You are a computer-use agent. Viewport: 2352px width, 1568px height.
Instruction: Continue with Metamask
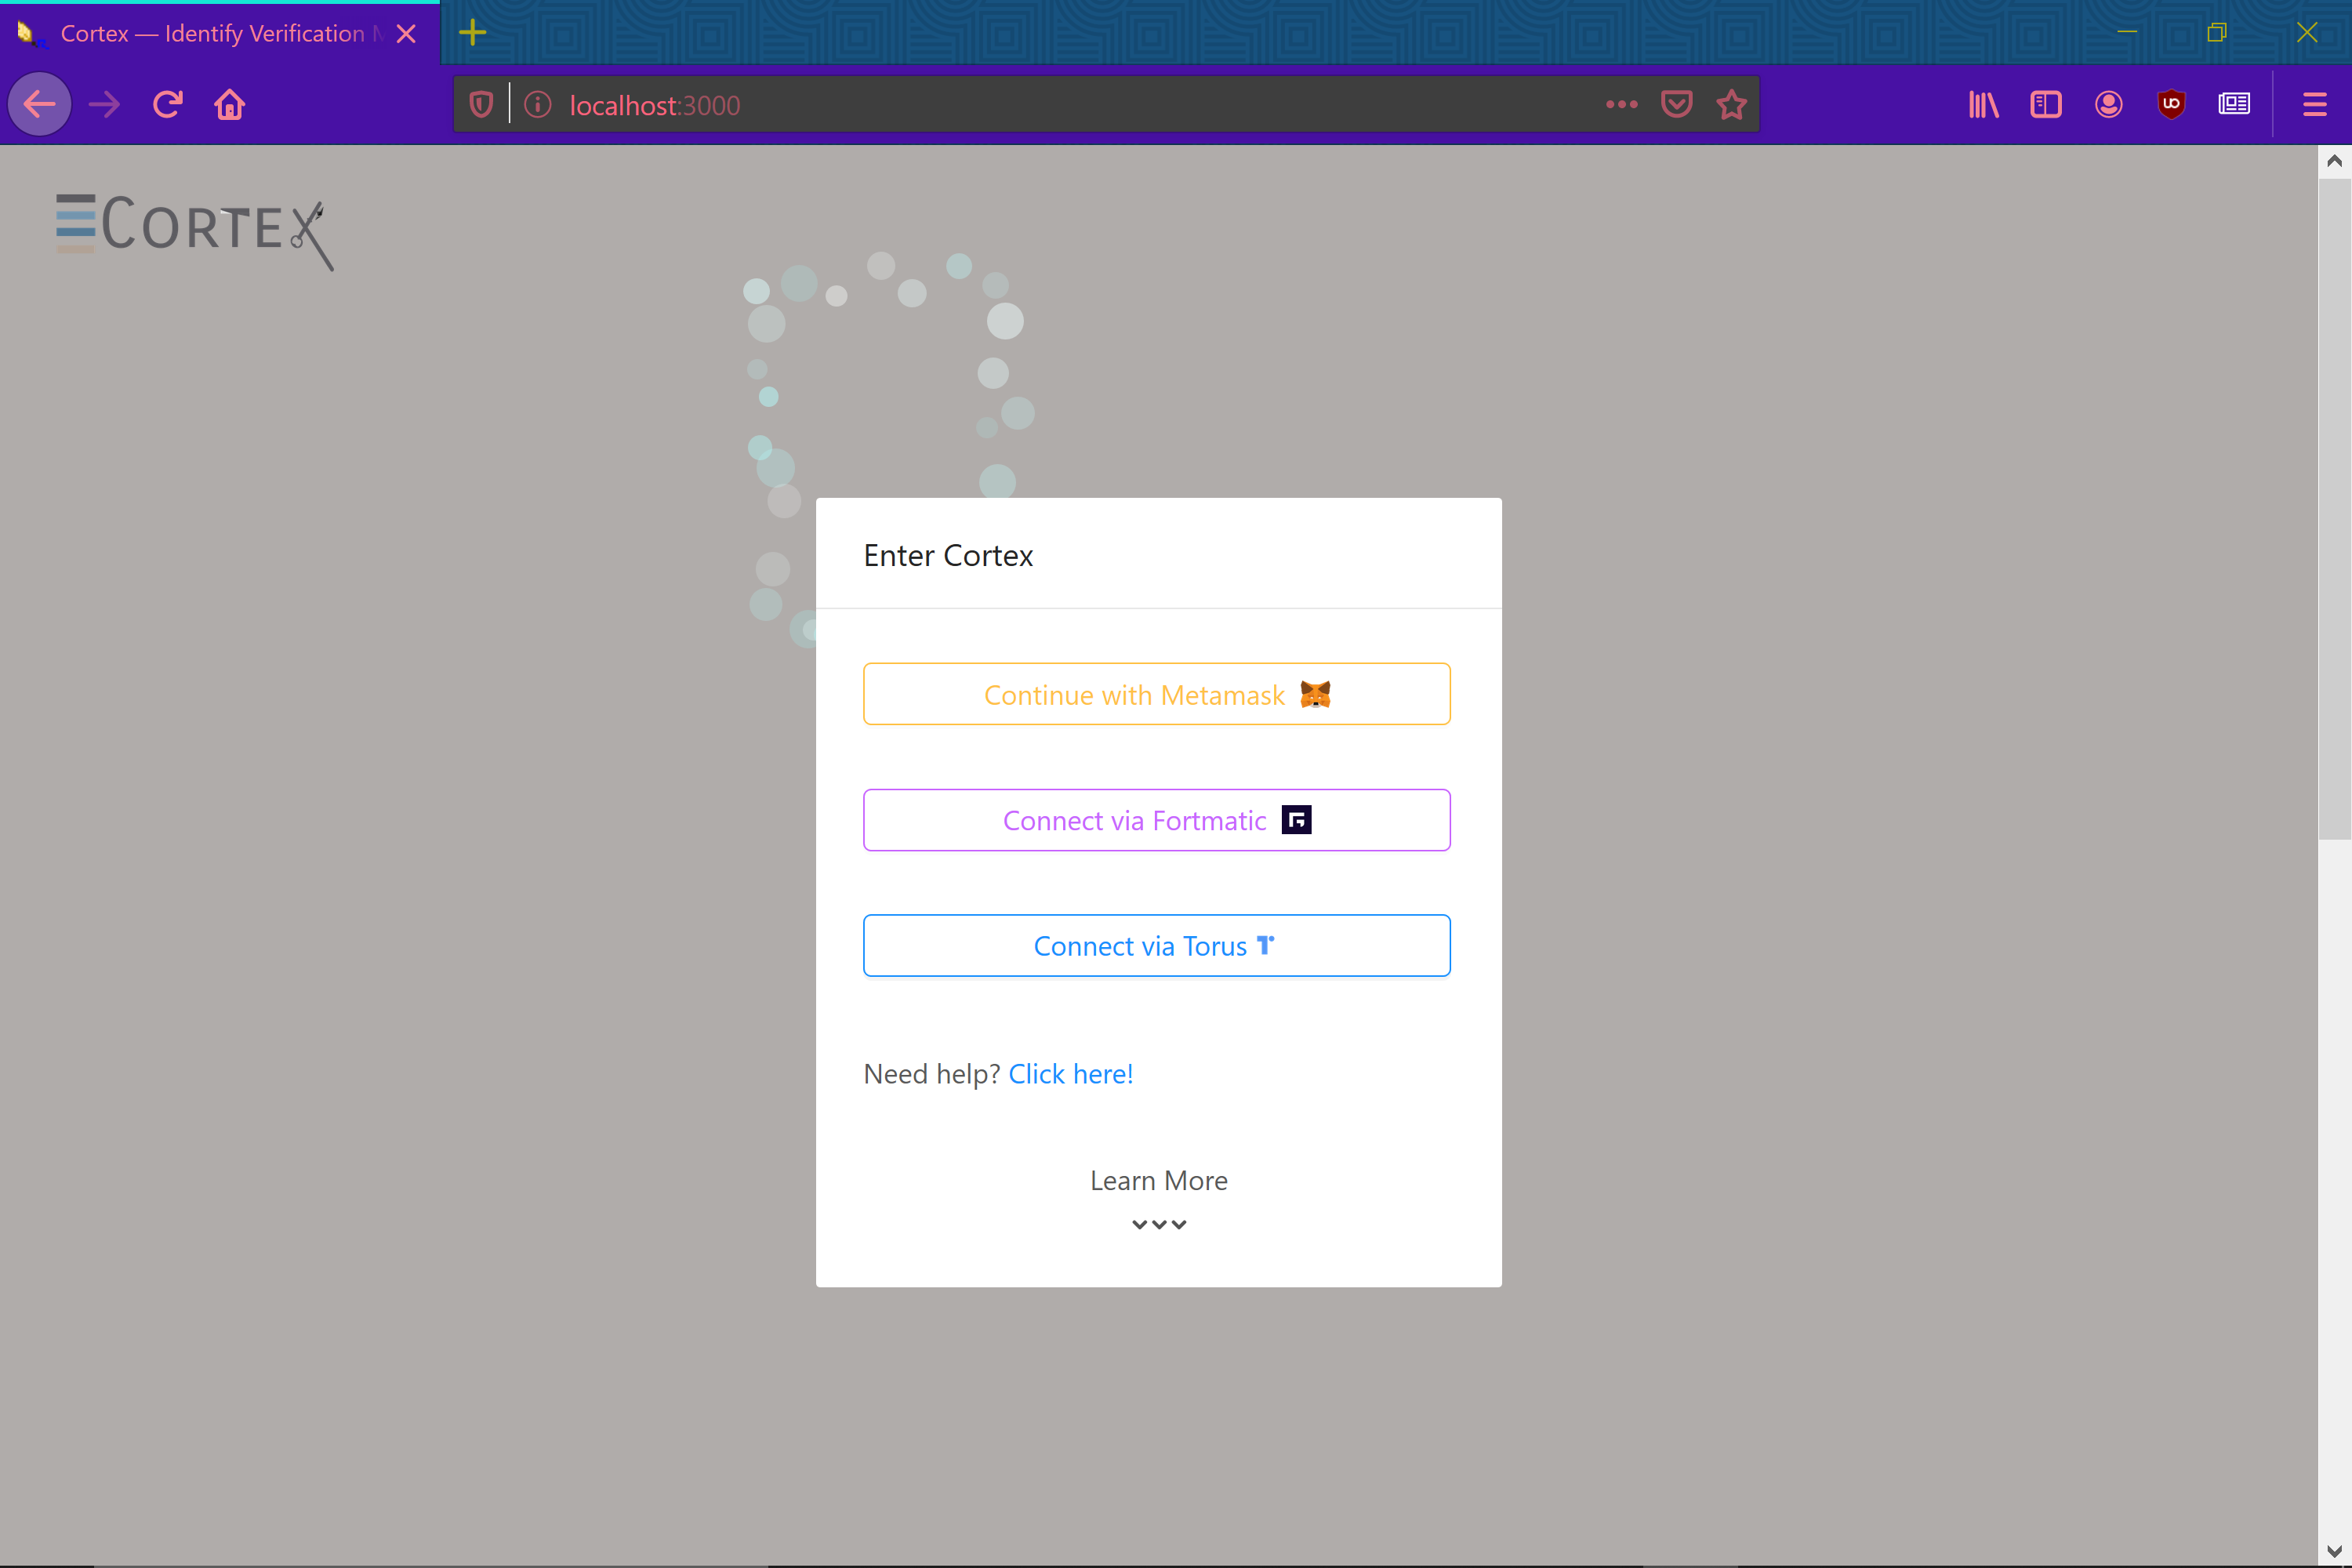coord(1156,694)
